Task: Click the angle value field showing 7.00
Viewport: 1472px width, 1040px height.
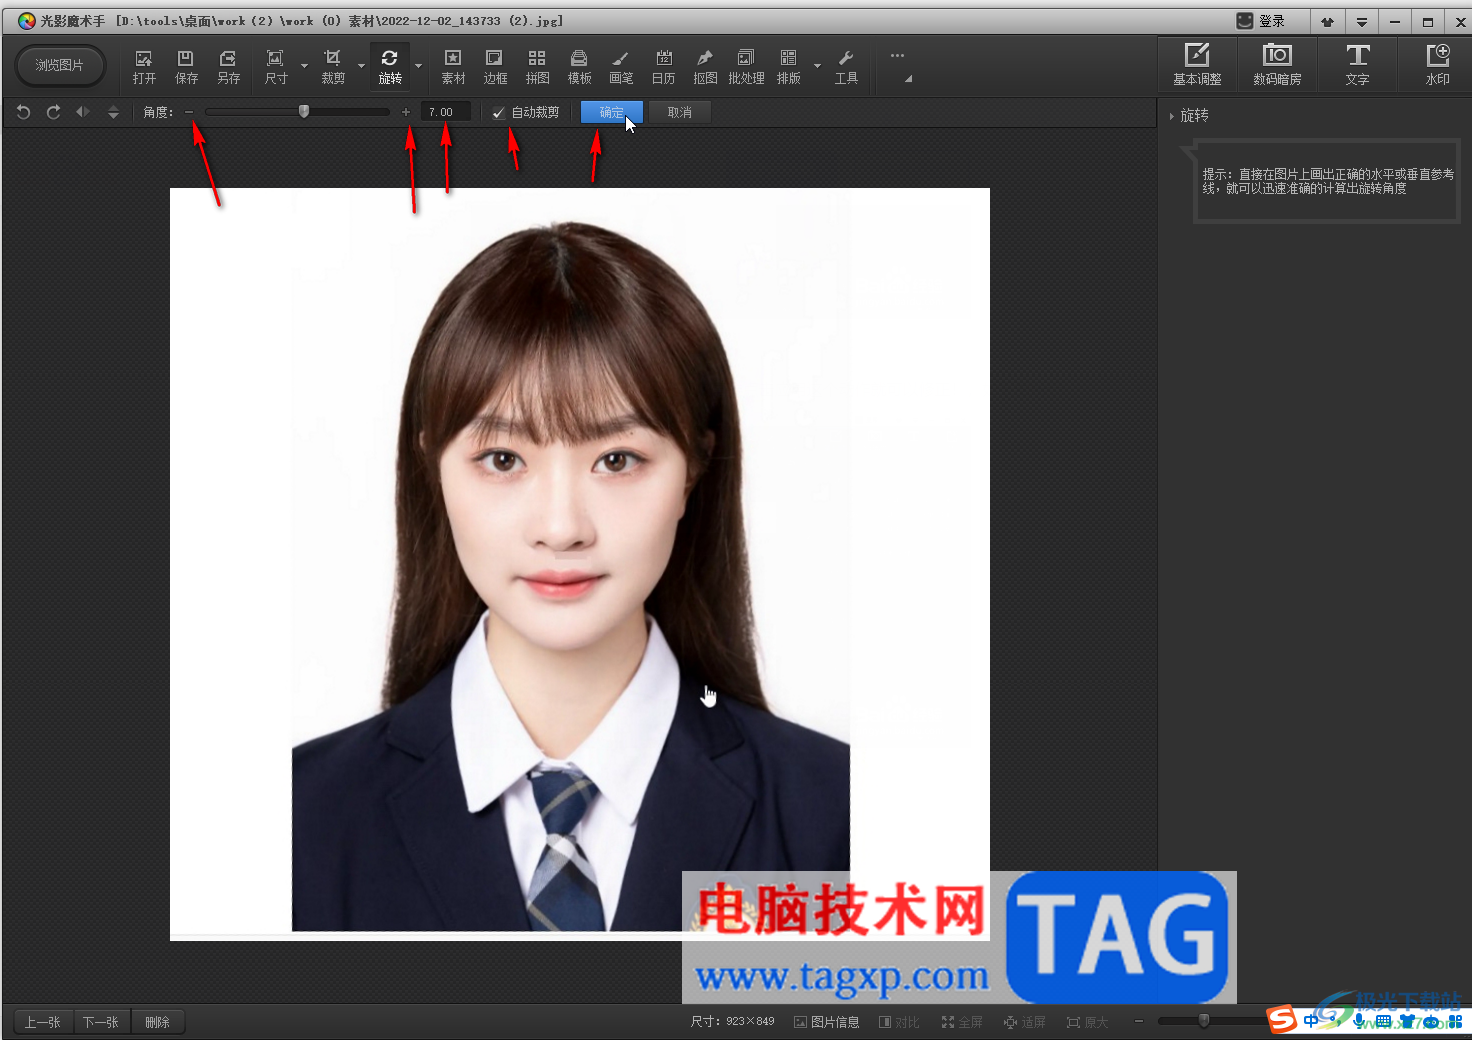Action: [x=446, y=113]
